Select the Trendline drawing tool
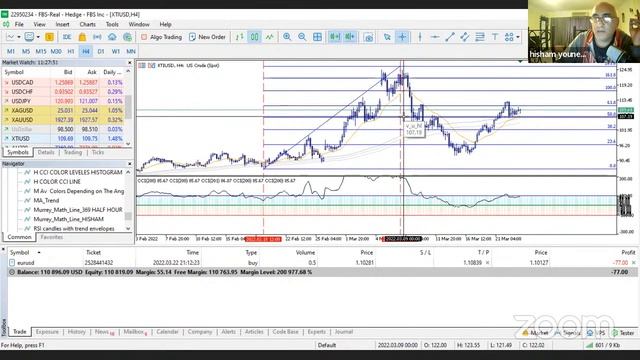 [450, 37]
